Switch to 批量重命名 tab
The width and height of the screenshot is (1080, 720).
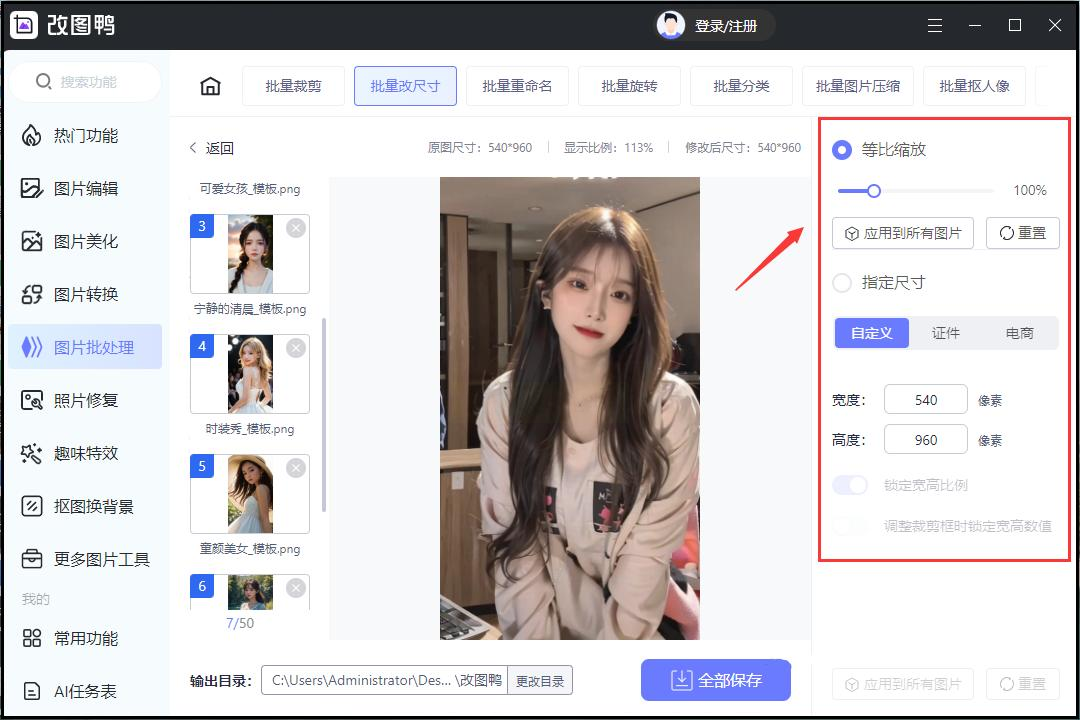517,86
